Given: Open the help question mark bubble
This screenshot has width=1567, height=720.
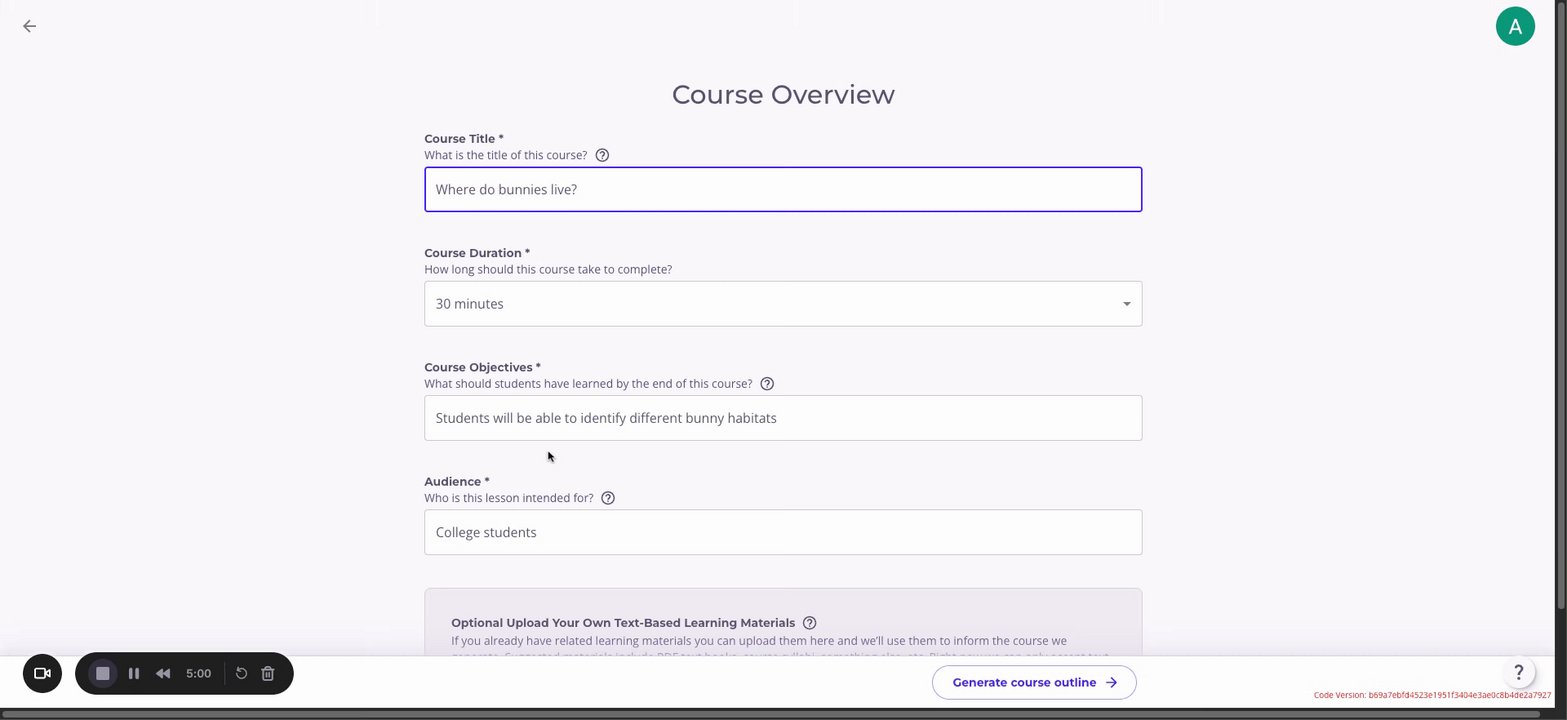Looking at the screenshot, I should coord(1518,672).
